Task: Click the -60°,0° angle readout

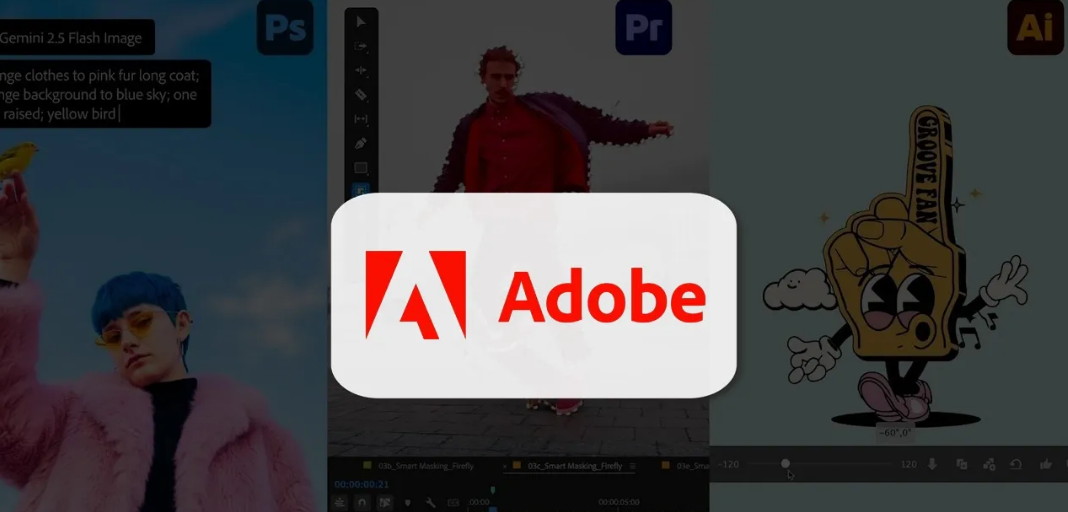Action: (895, 432)
